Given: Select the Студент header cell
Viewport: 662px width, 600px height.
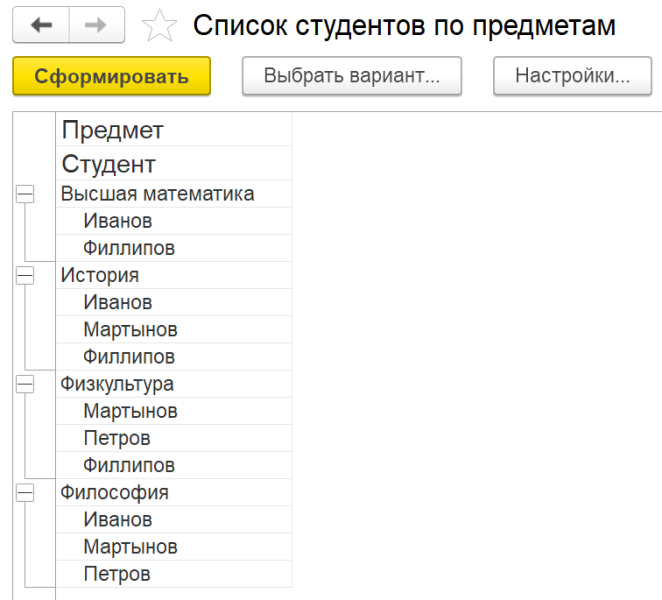Looking at the screenshot, I should pos(108,164).
